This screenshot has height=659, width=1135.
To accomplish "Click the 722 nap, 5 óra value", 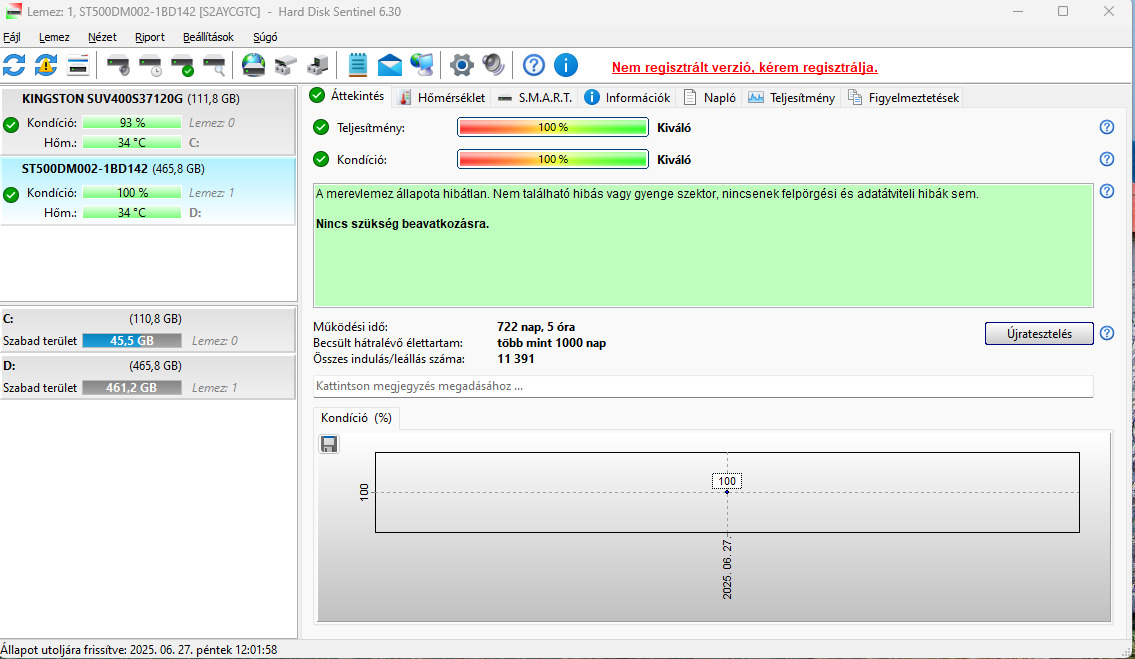I will coord(536,327).
